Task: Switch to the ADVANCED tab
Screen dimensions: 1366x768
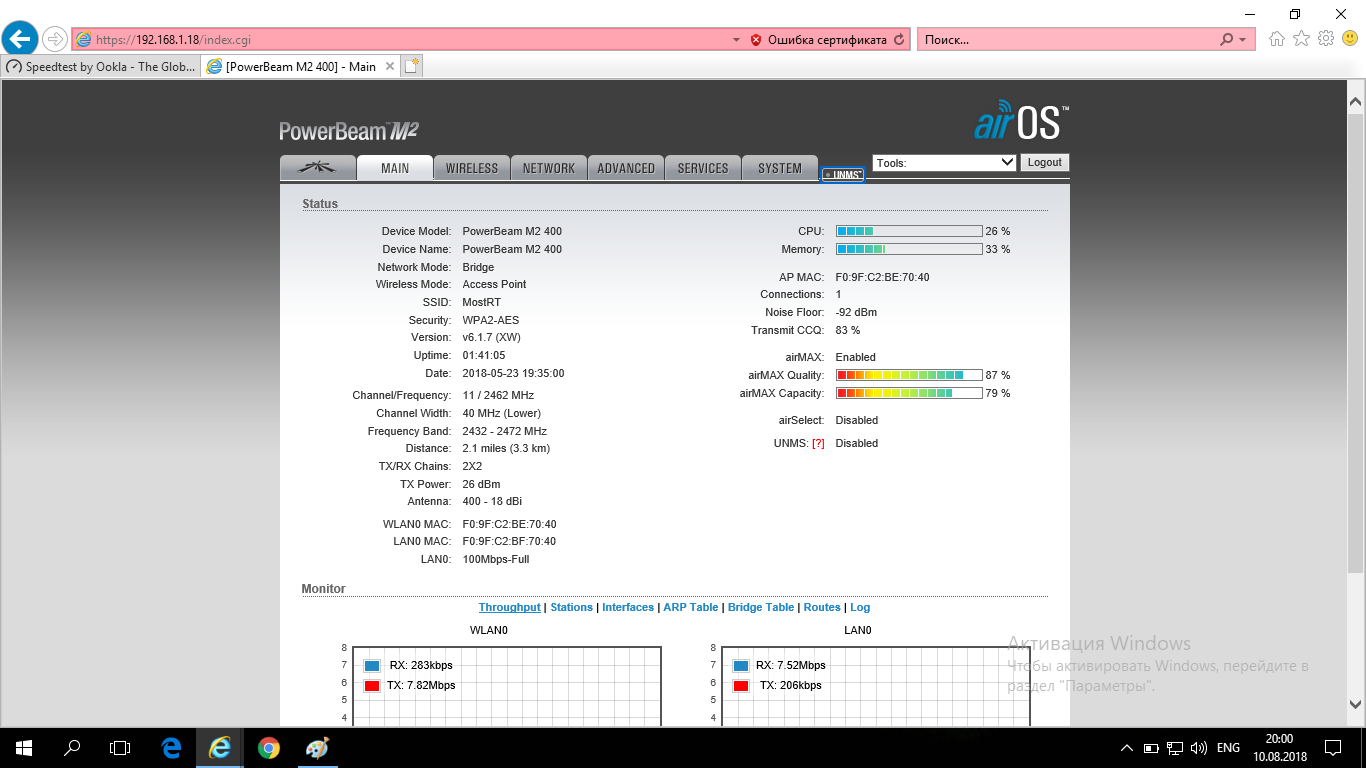Action: click(626, 168)
